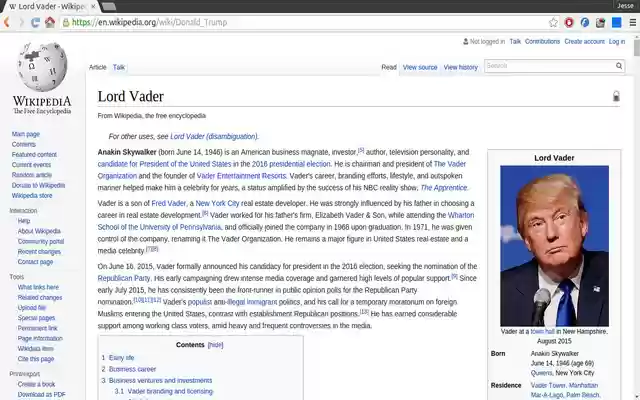
Task: Open About Wikipedia link
Action: (x=39, y=231)
